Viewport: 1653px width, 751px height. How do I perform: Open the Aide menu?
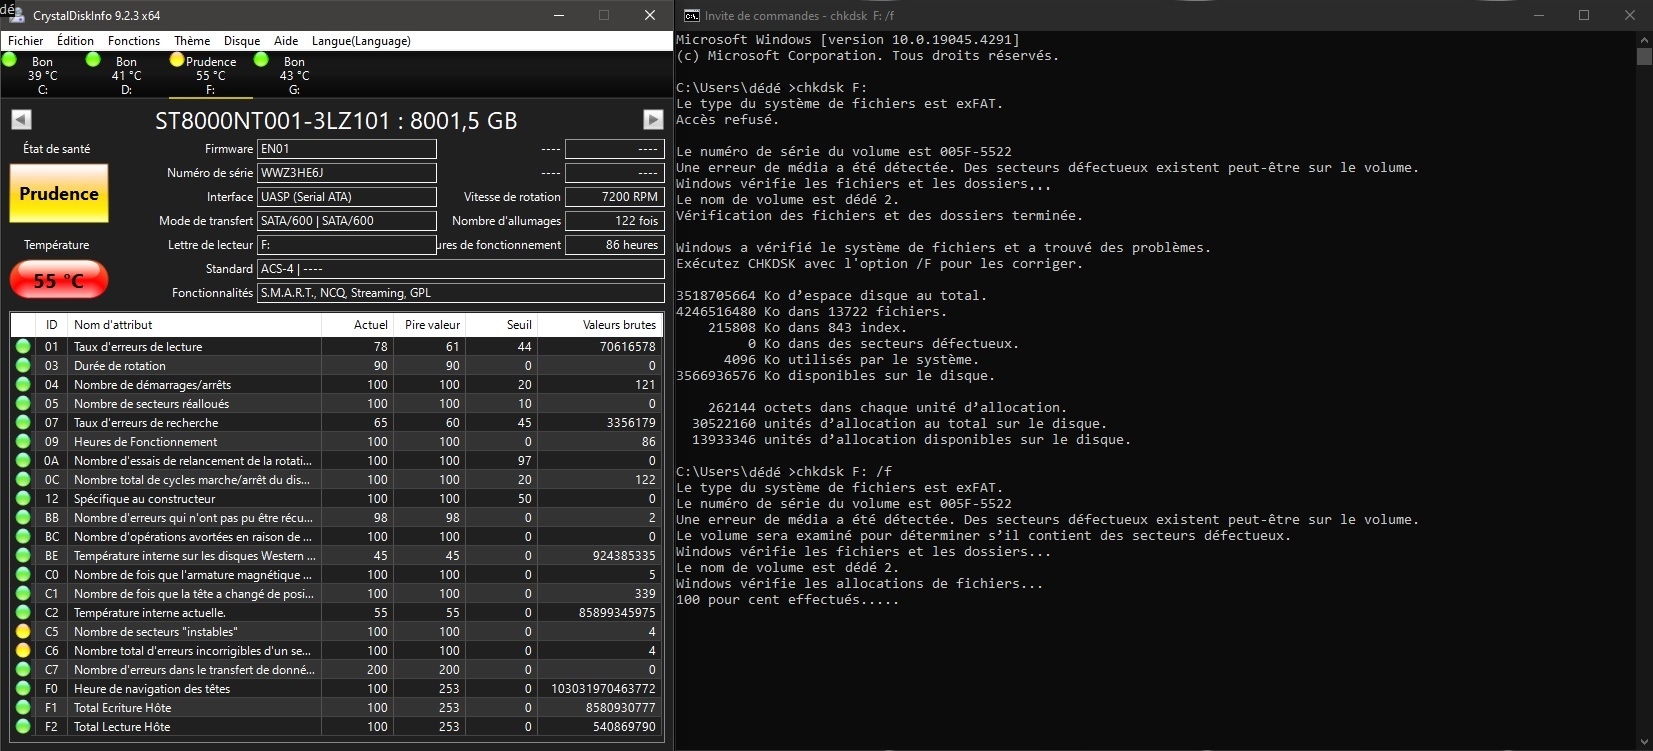(x=286, y=41)
